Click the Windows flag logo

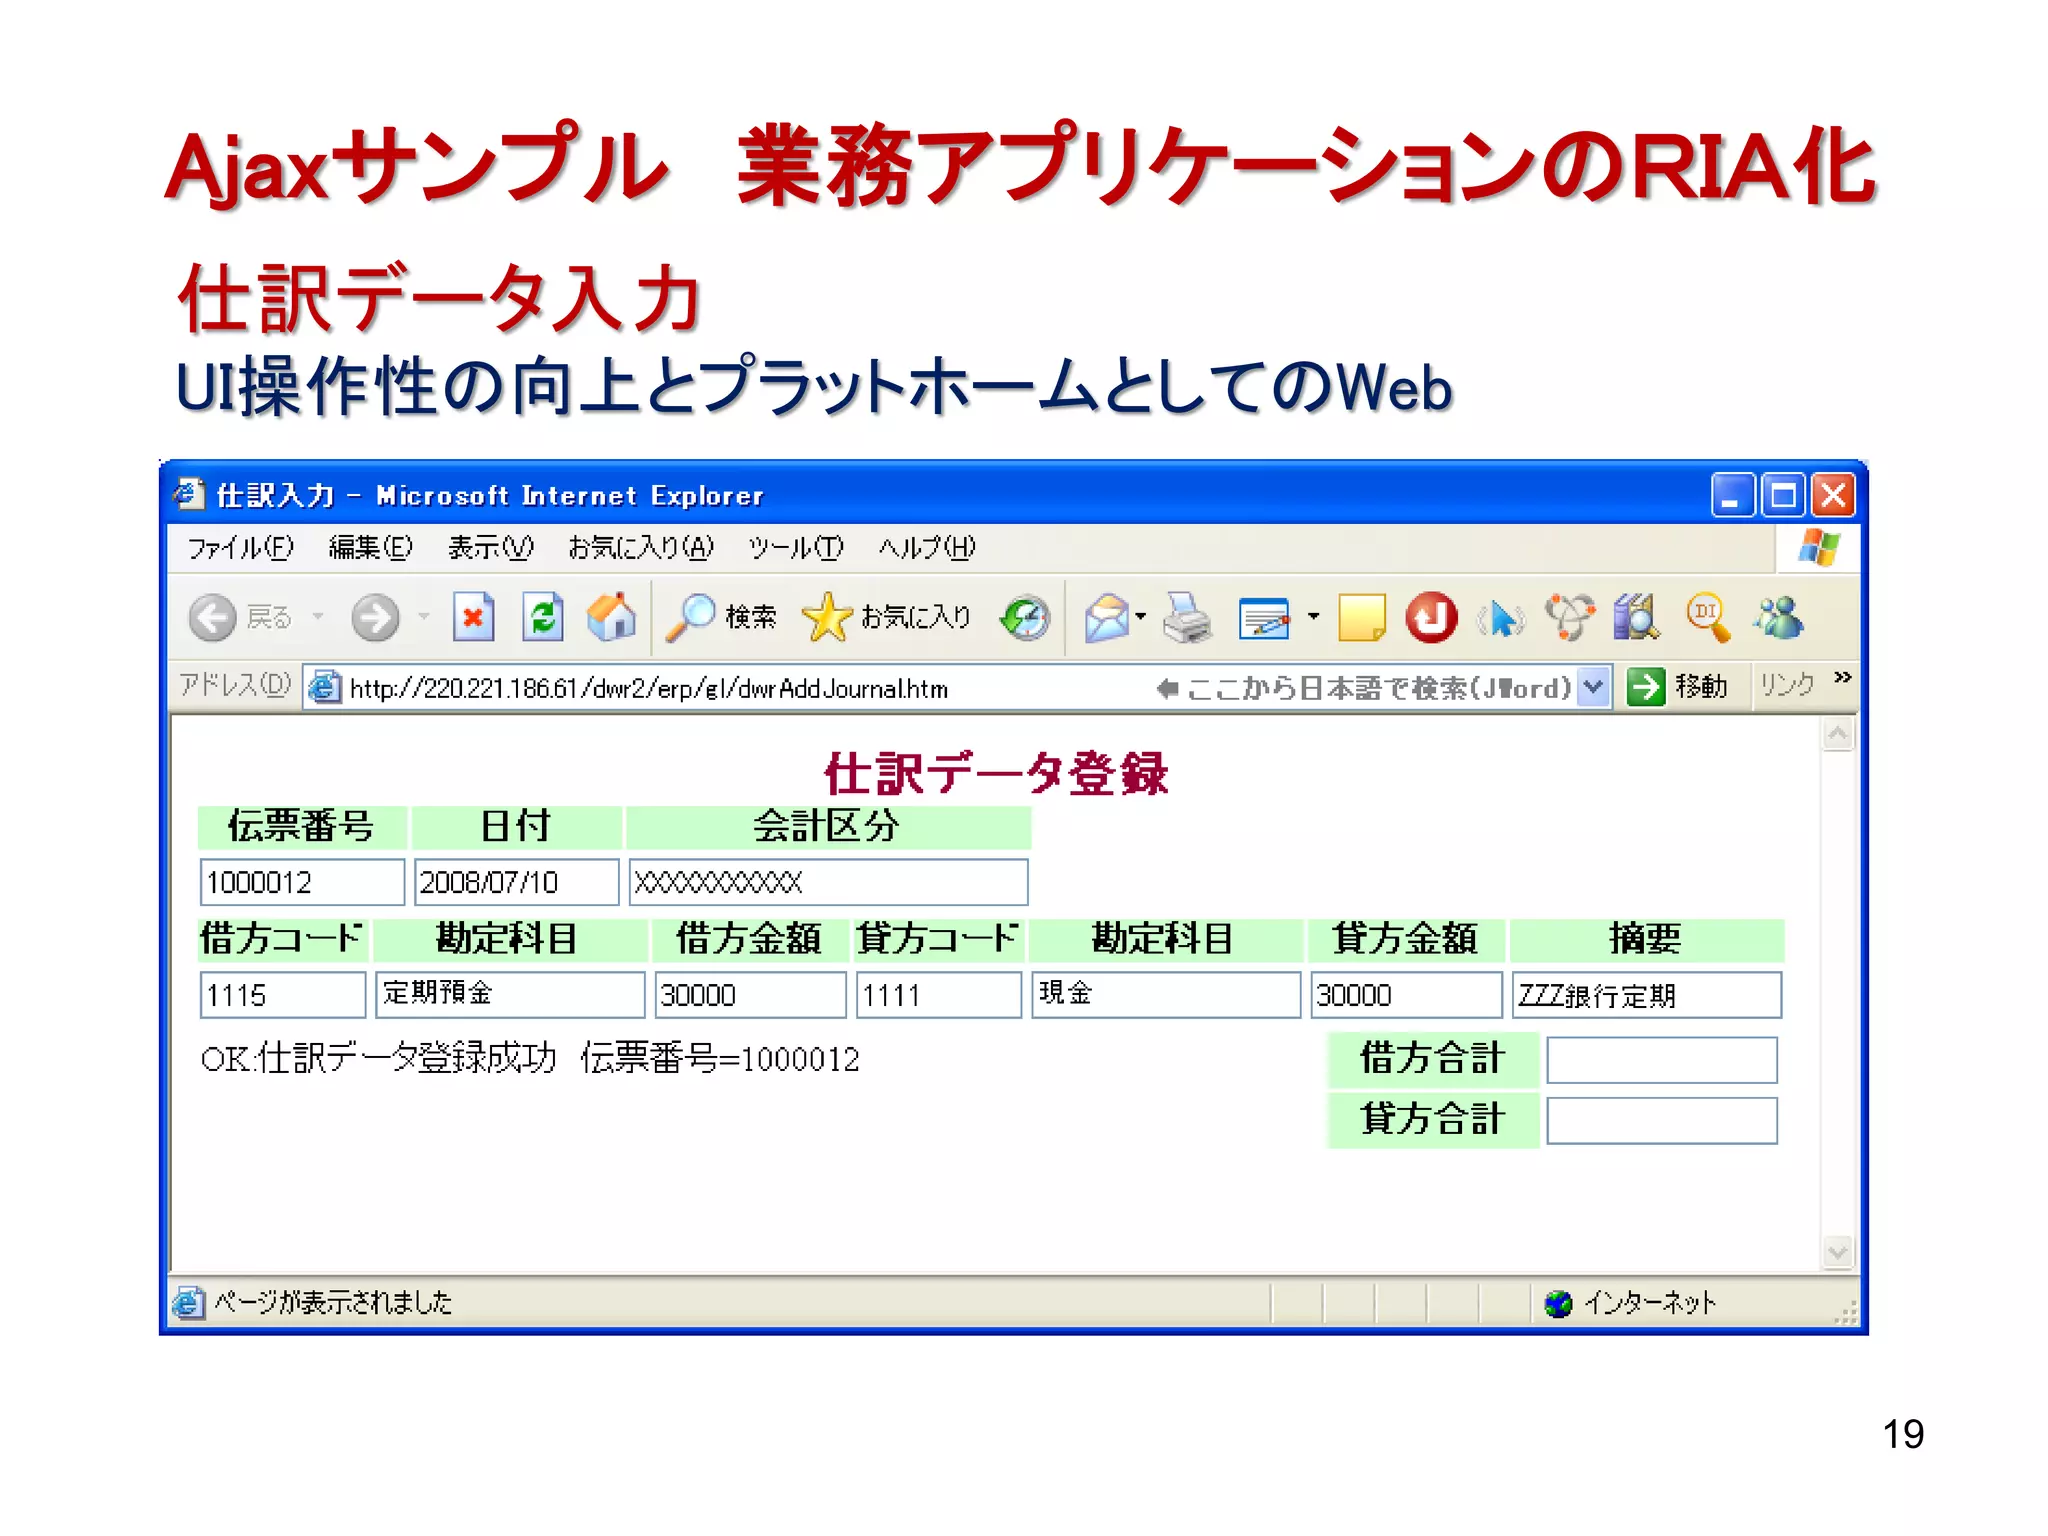point(1817,548)
